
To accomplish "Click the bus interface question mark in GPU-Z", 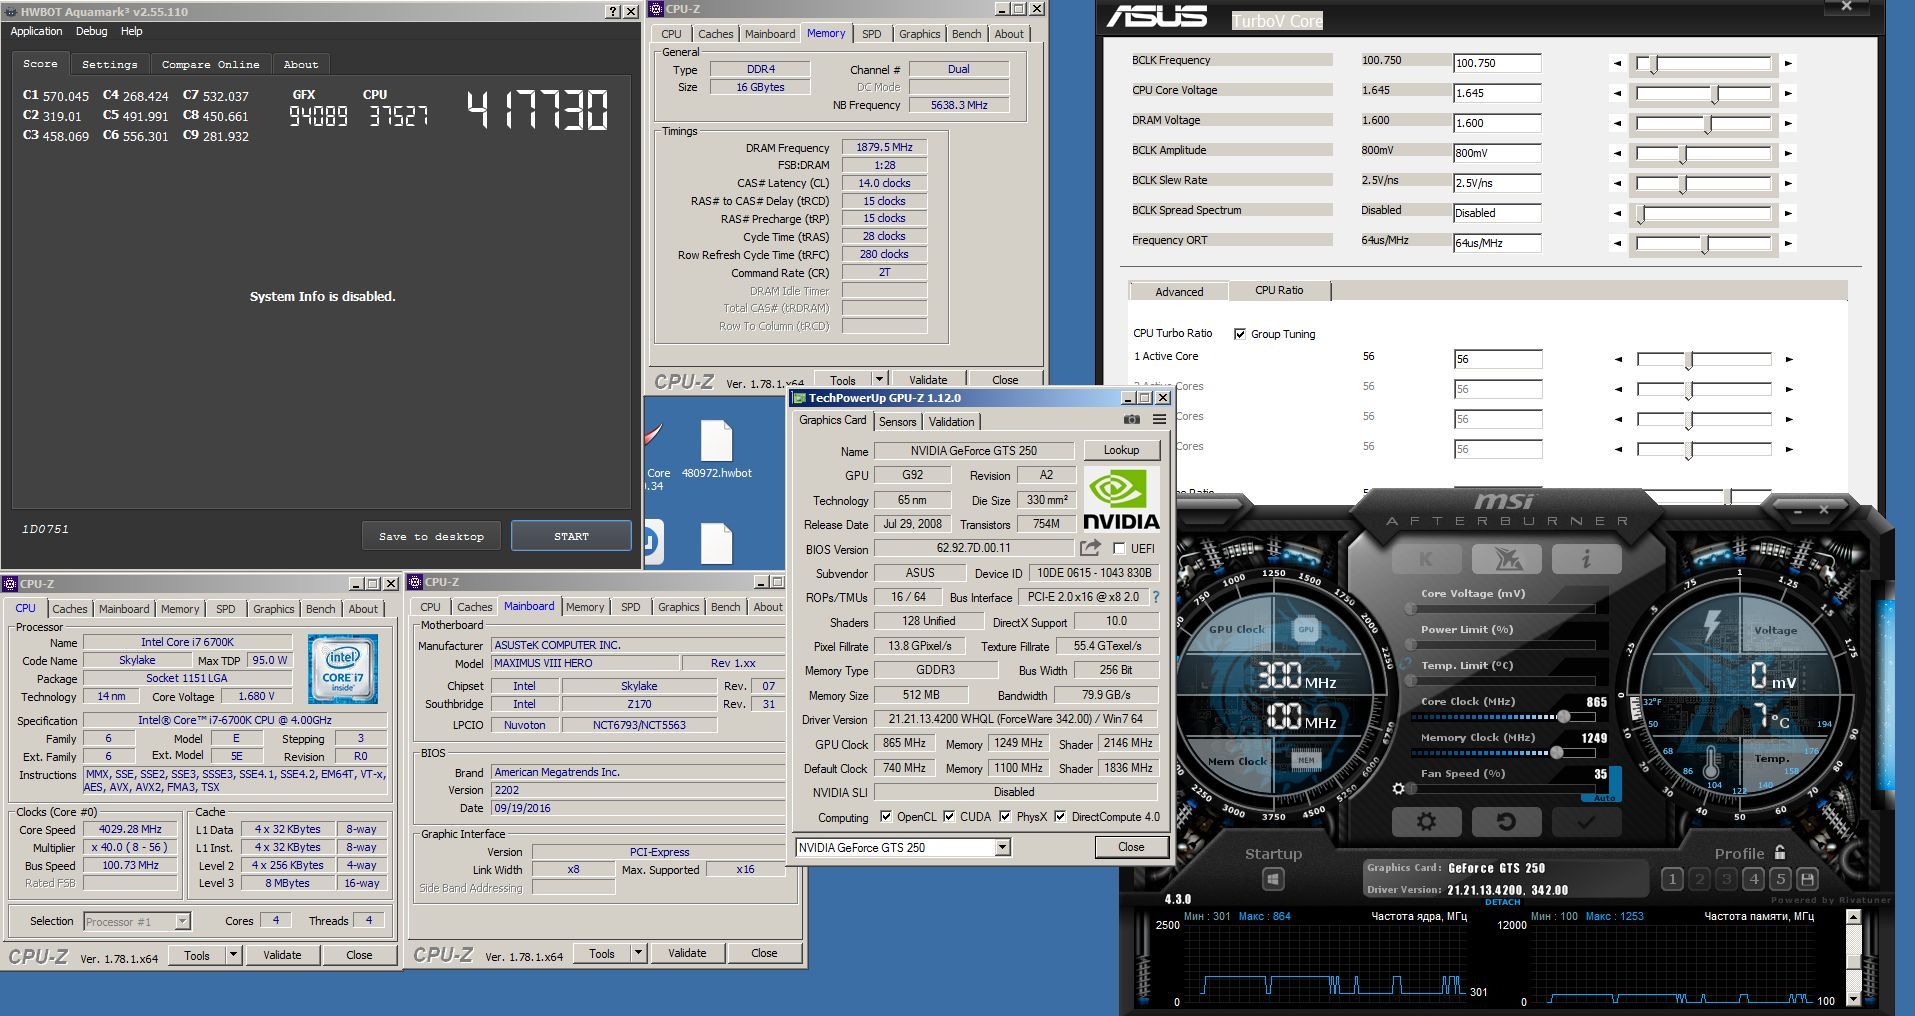I will coord(1156,597).
